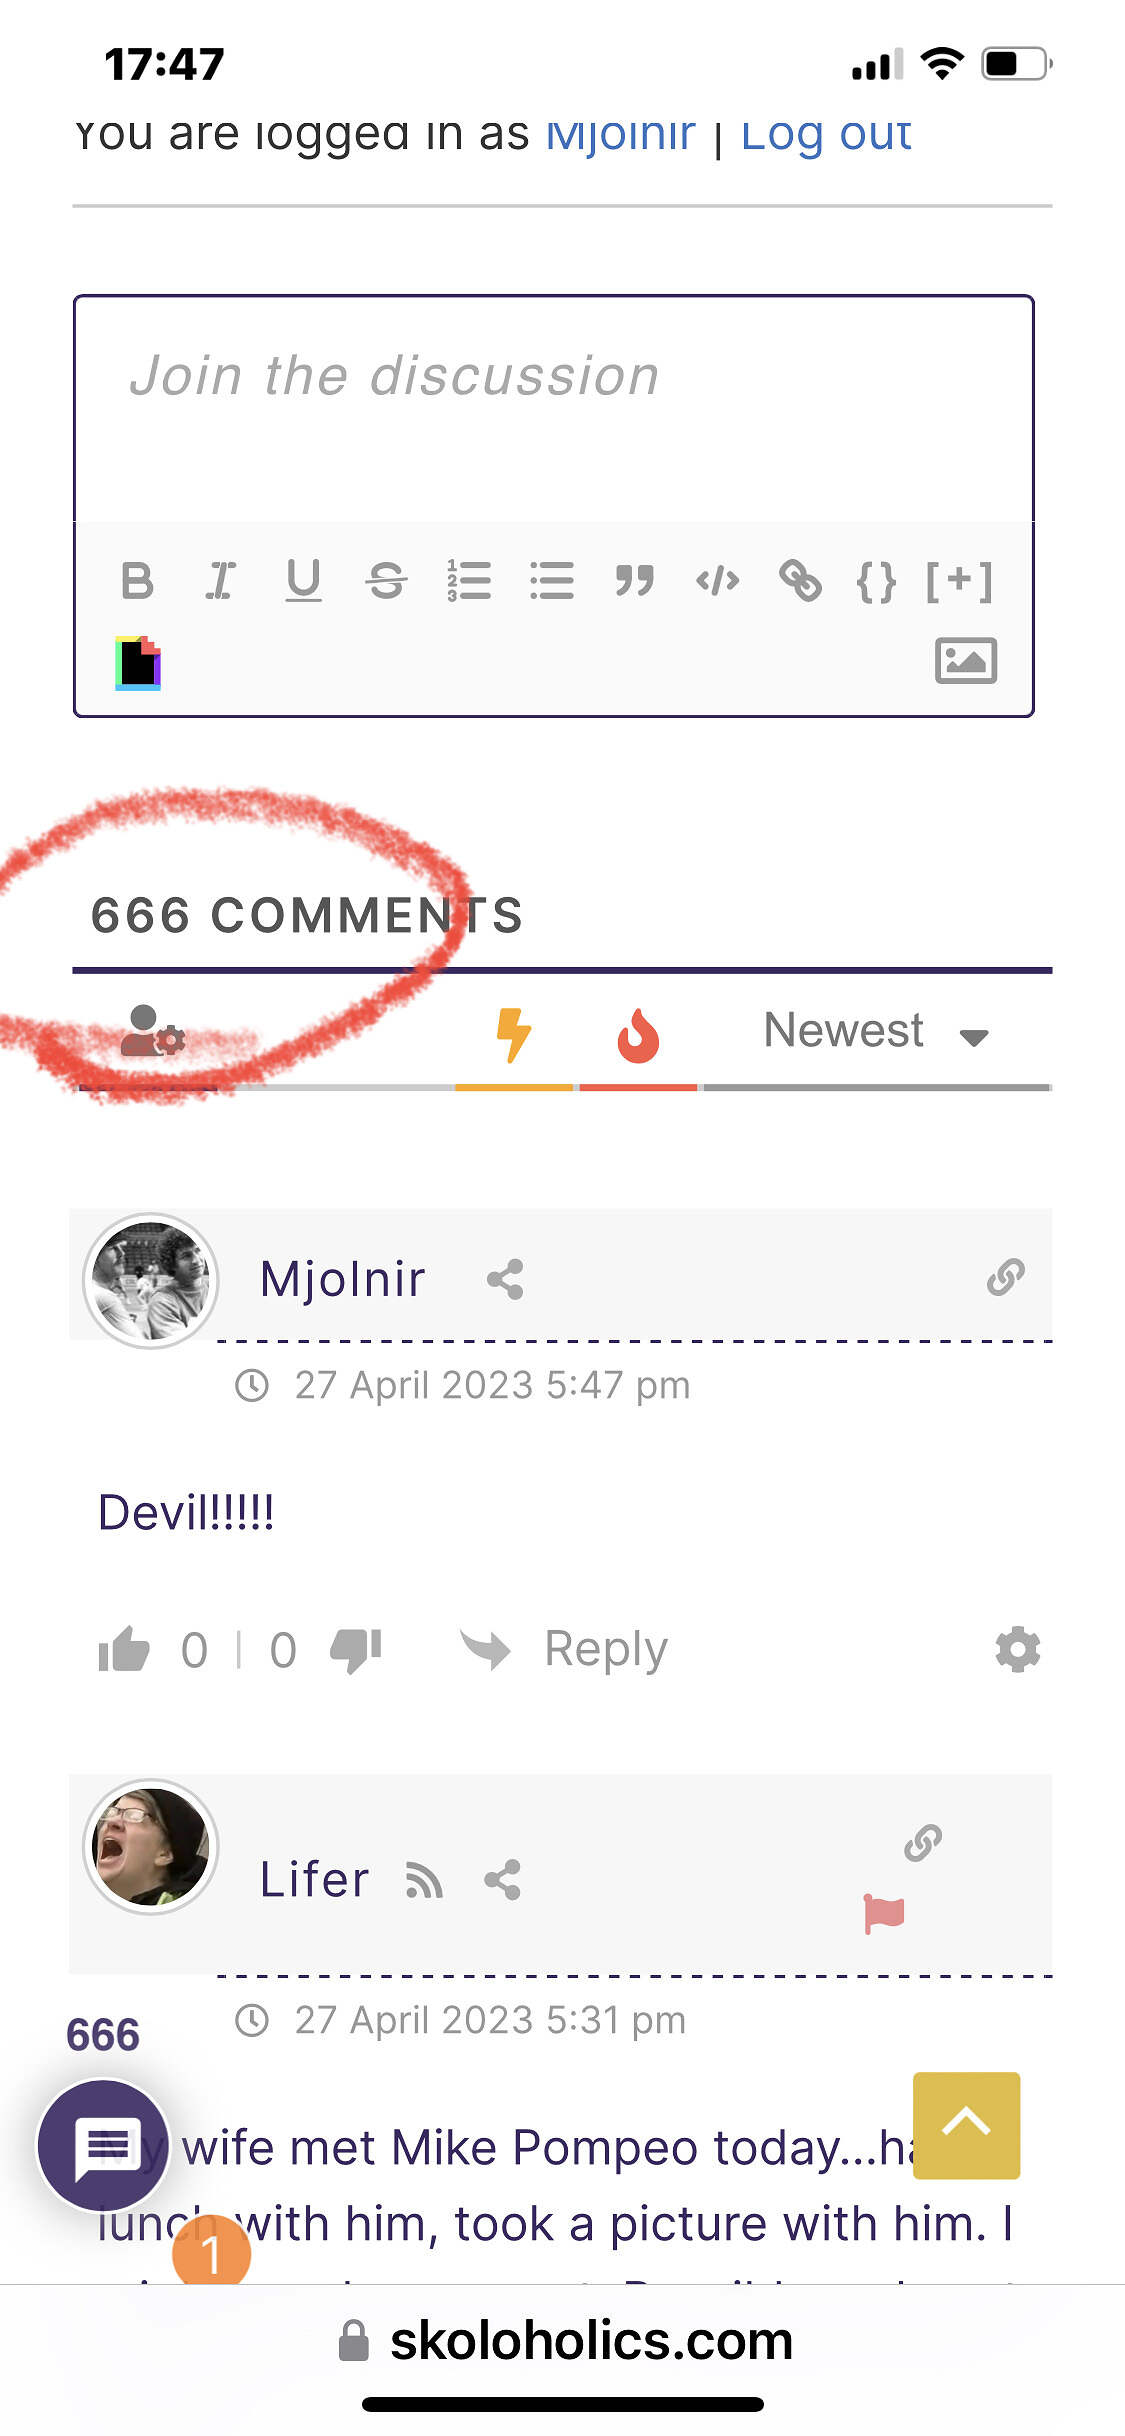Follow Lifer using the RSS feed icon

point(424,1880)
